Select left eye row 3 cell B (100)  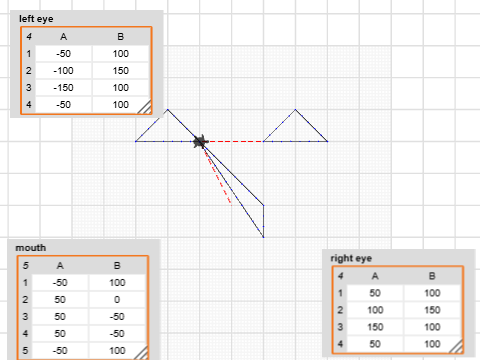(x=121, y=88)
